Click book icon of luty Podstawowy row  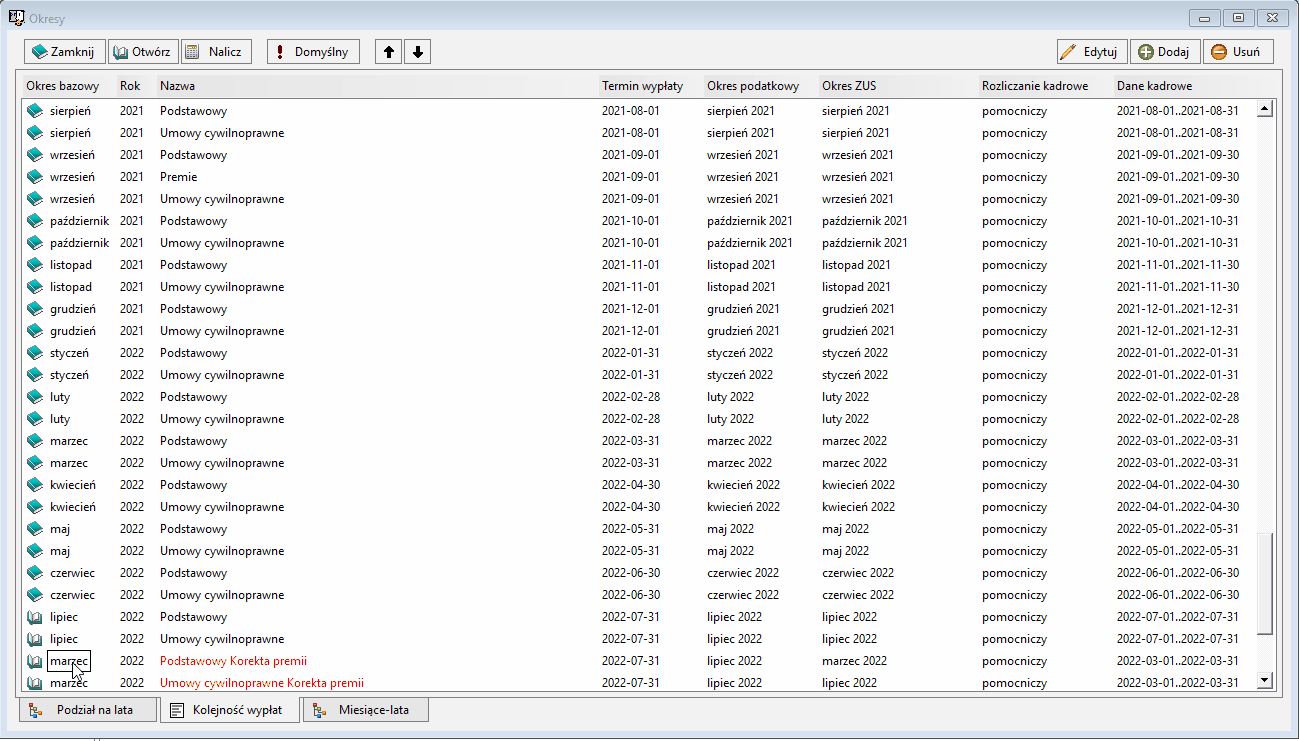coord(35,397)
